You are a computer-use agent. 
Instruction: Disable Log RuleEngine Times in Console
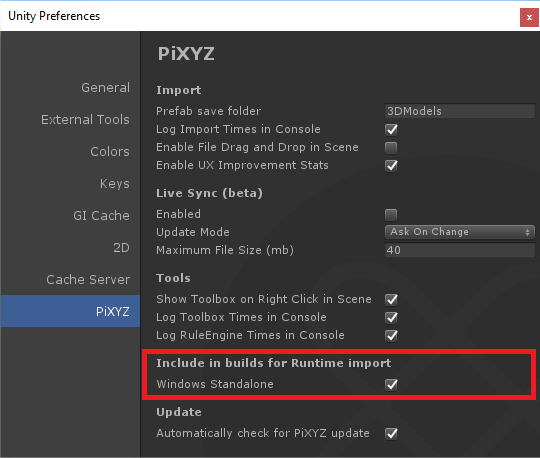pyautogui.click(x=391, y=335)
